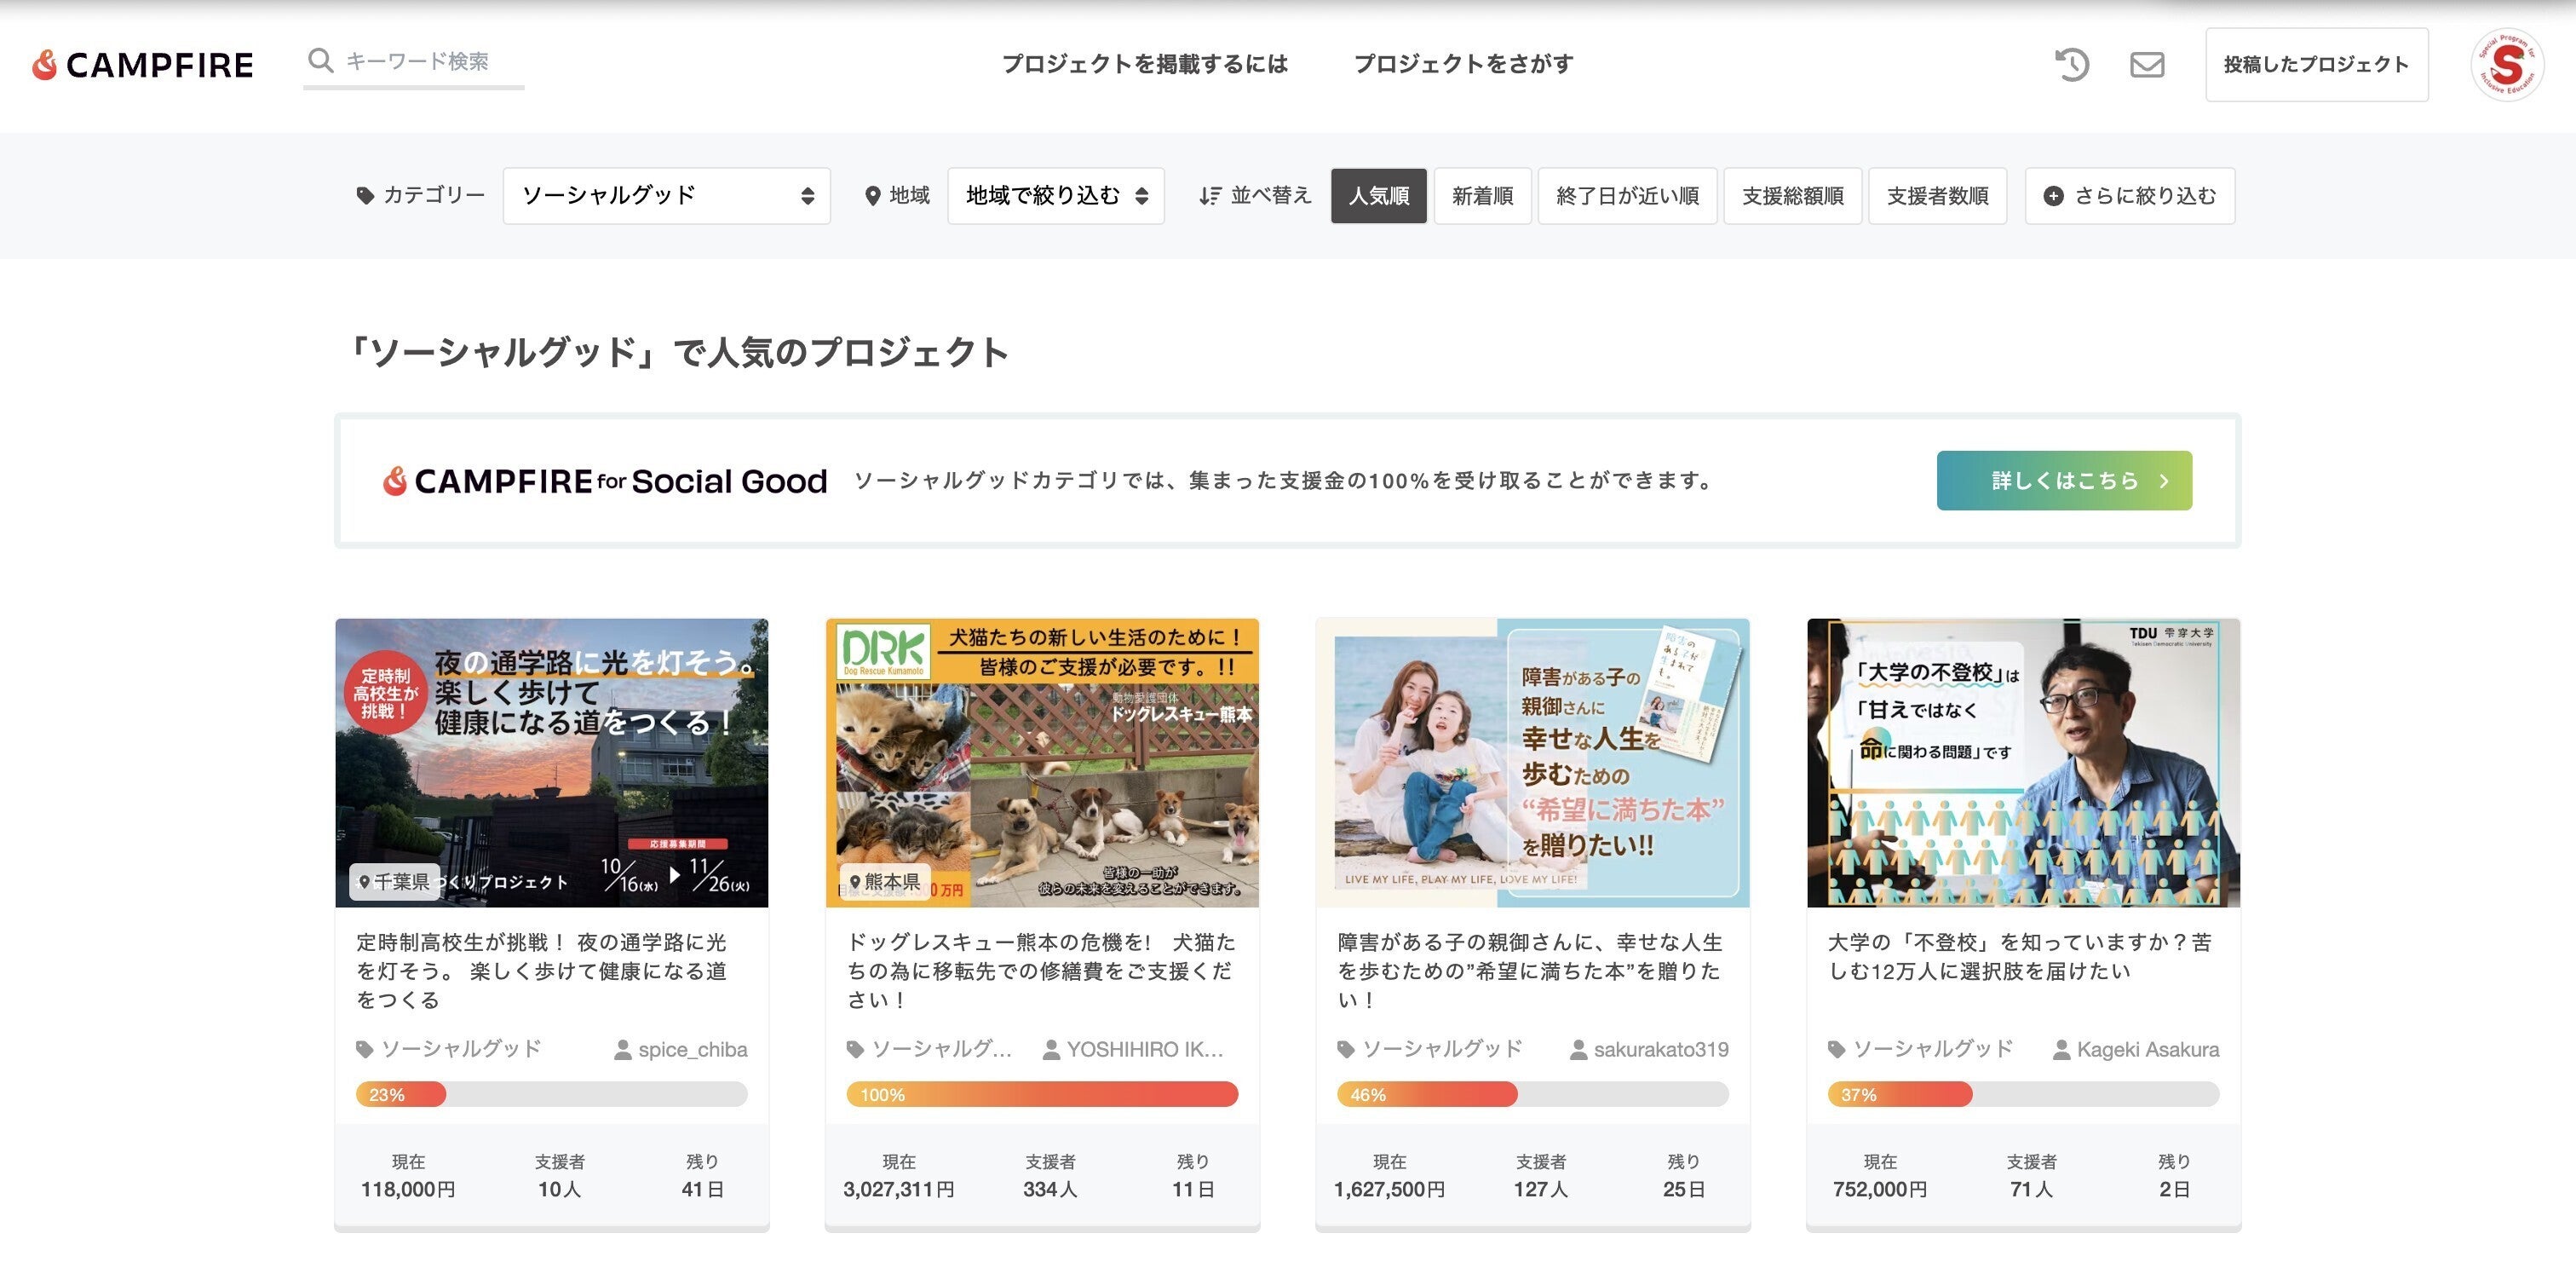Click the user icon beside Kageki Asakura

tap(2061, 1049)
